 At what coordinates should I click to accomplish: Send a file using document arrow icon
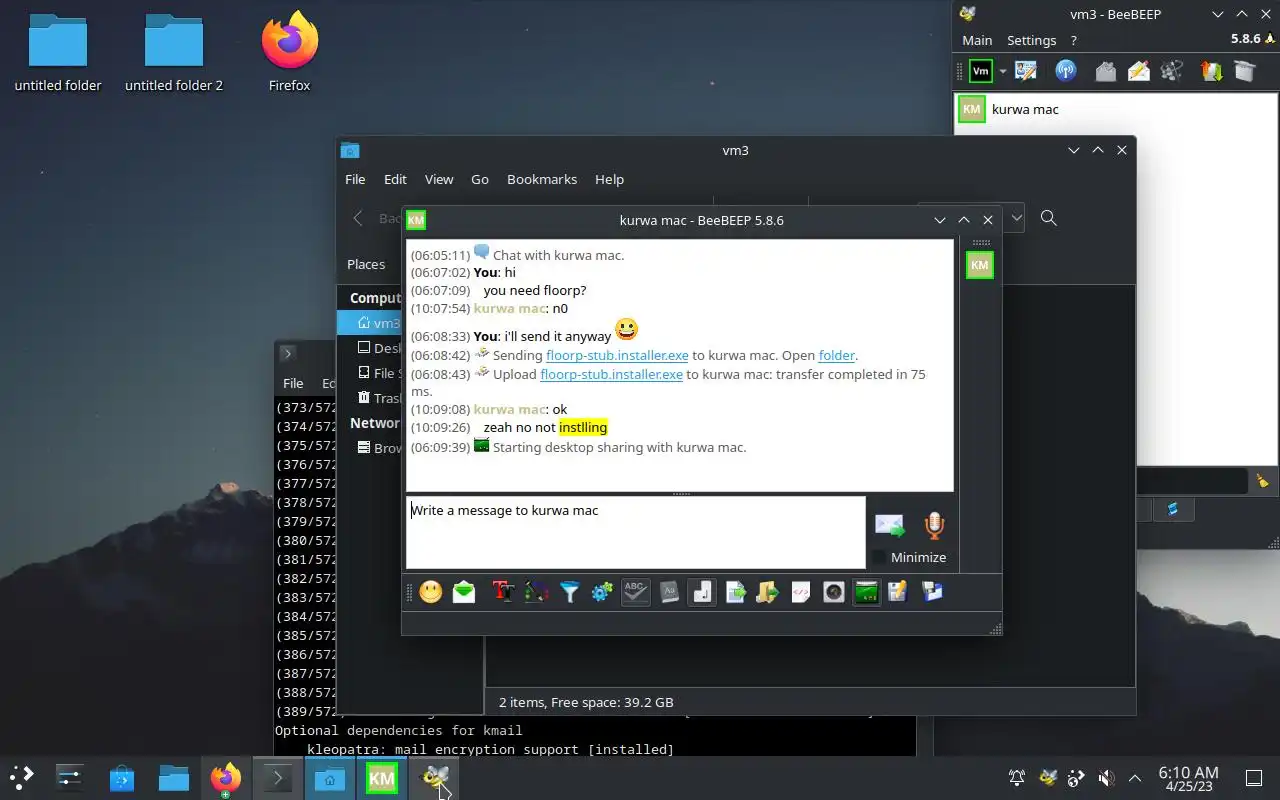point(736,592)
